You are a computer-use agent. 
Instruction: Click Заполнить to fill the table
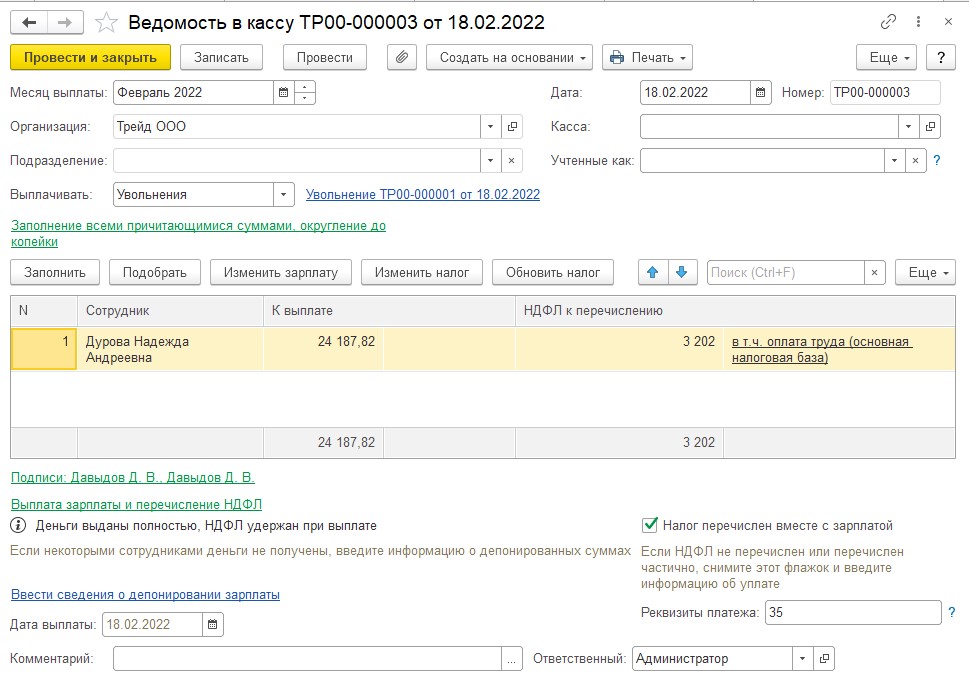click(x=55, y=273)
